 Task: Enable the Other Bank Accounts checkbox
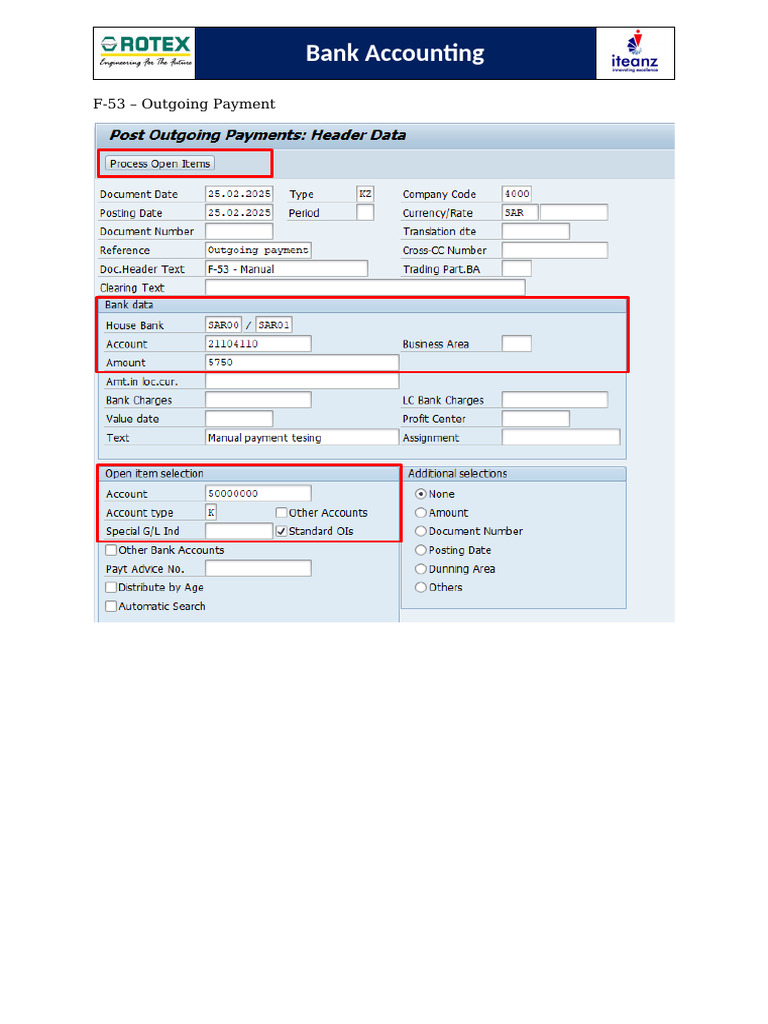tap(111, 550)
